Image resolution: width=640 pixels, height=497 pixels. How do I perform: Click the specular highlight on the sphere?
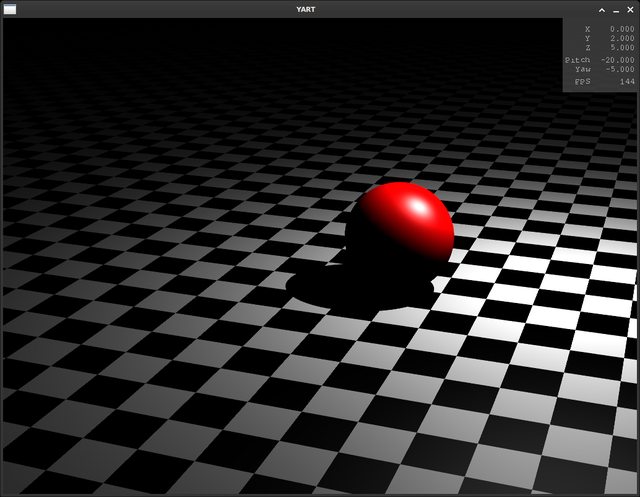tap(419, 206)
